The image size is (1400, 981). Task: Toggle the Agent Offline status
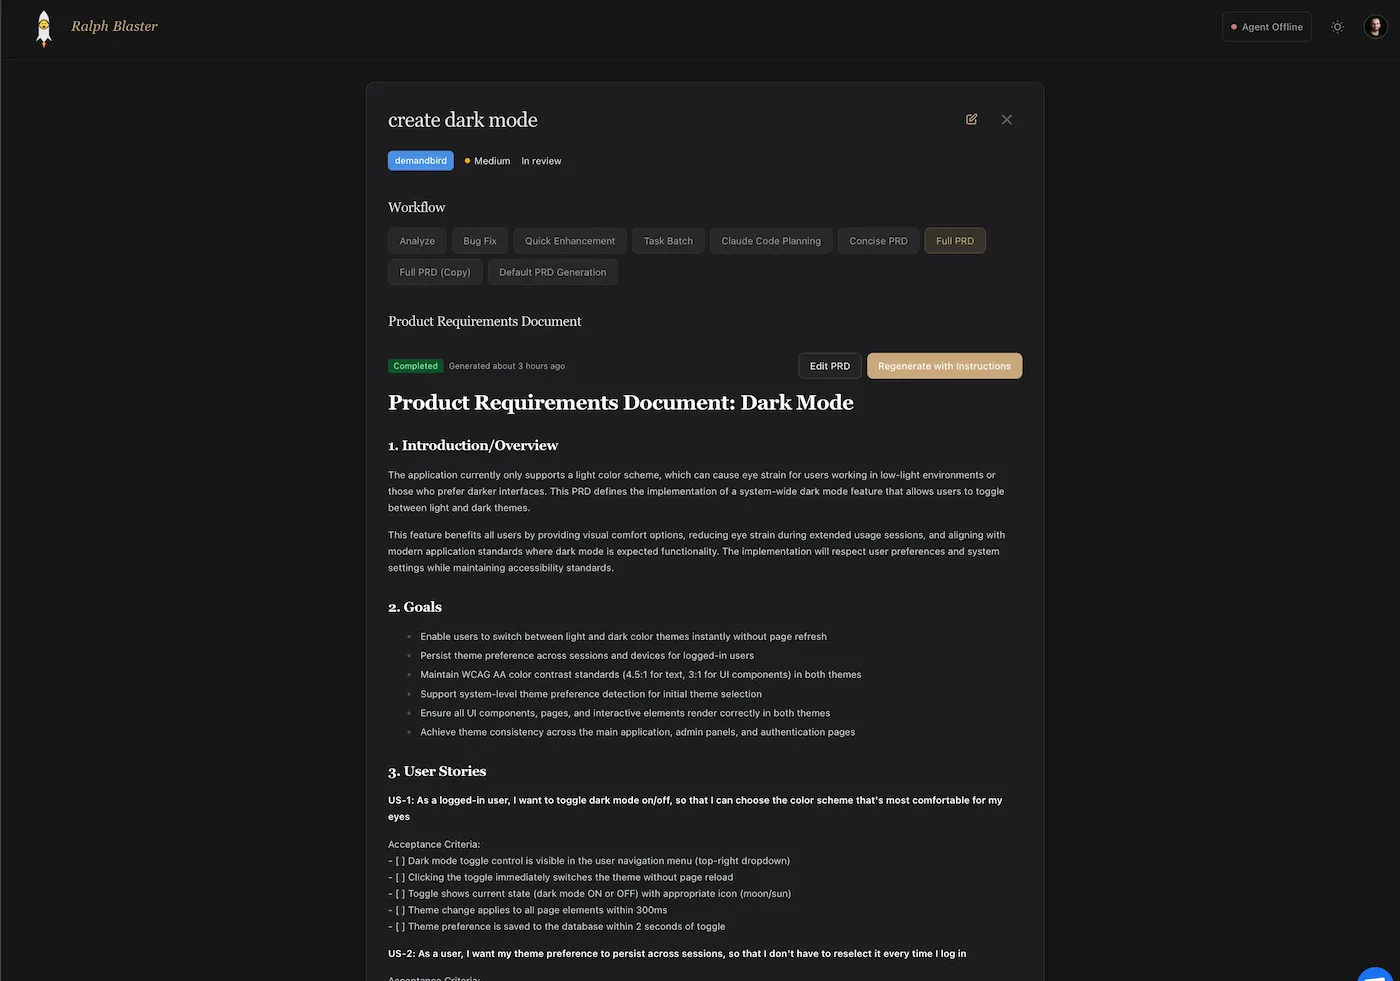[1266, 27]
